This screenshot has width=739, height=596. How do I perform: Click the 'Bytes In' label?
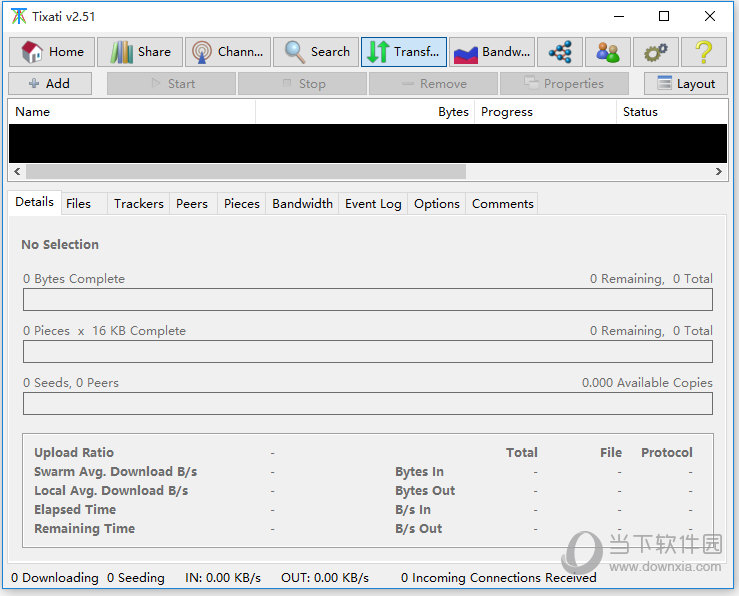[419, 472]
